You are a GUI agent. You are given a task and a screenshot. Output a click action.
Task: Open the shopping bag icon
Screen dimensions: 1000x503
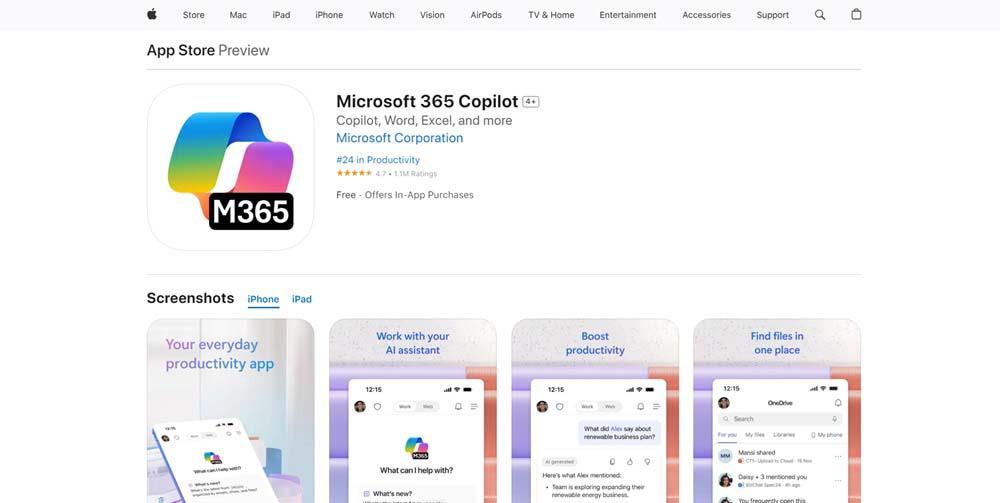coord(856,14)
